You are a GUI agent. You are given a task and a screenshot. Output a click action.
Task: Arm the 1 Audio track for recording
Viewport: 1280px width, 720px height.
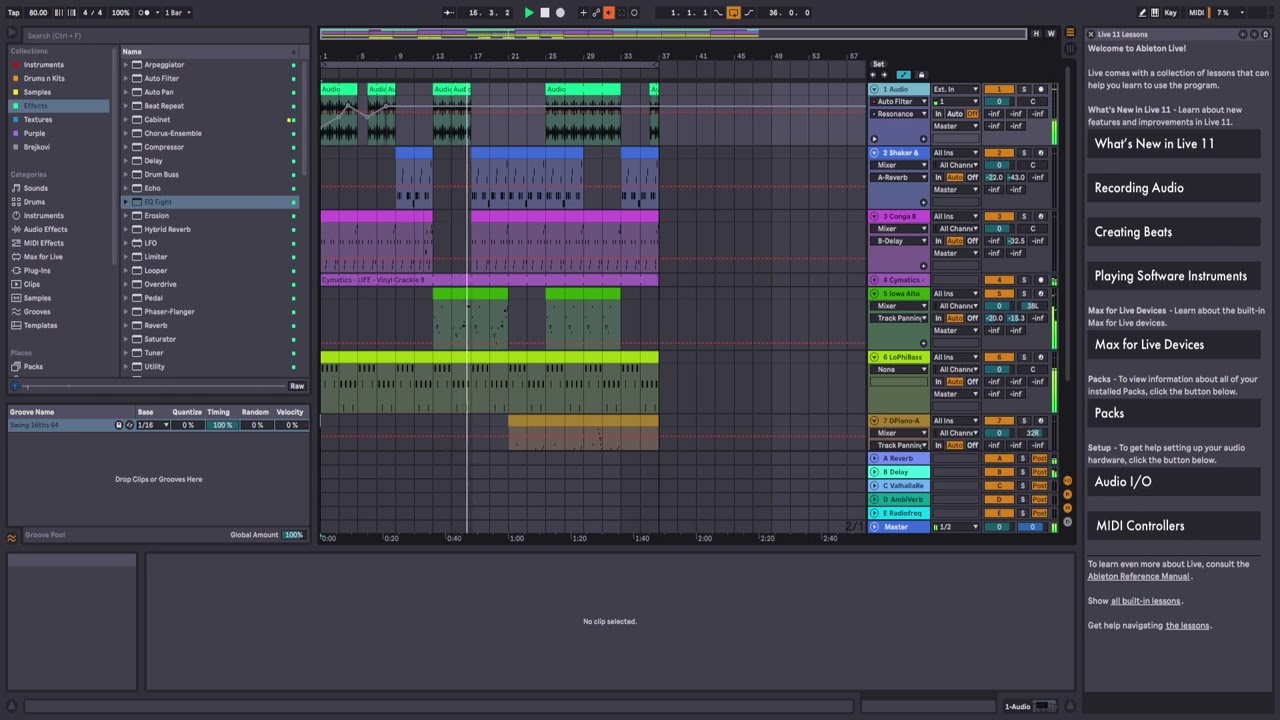pos(1040,90)
